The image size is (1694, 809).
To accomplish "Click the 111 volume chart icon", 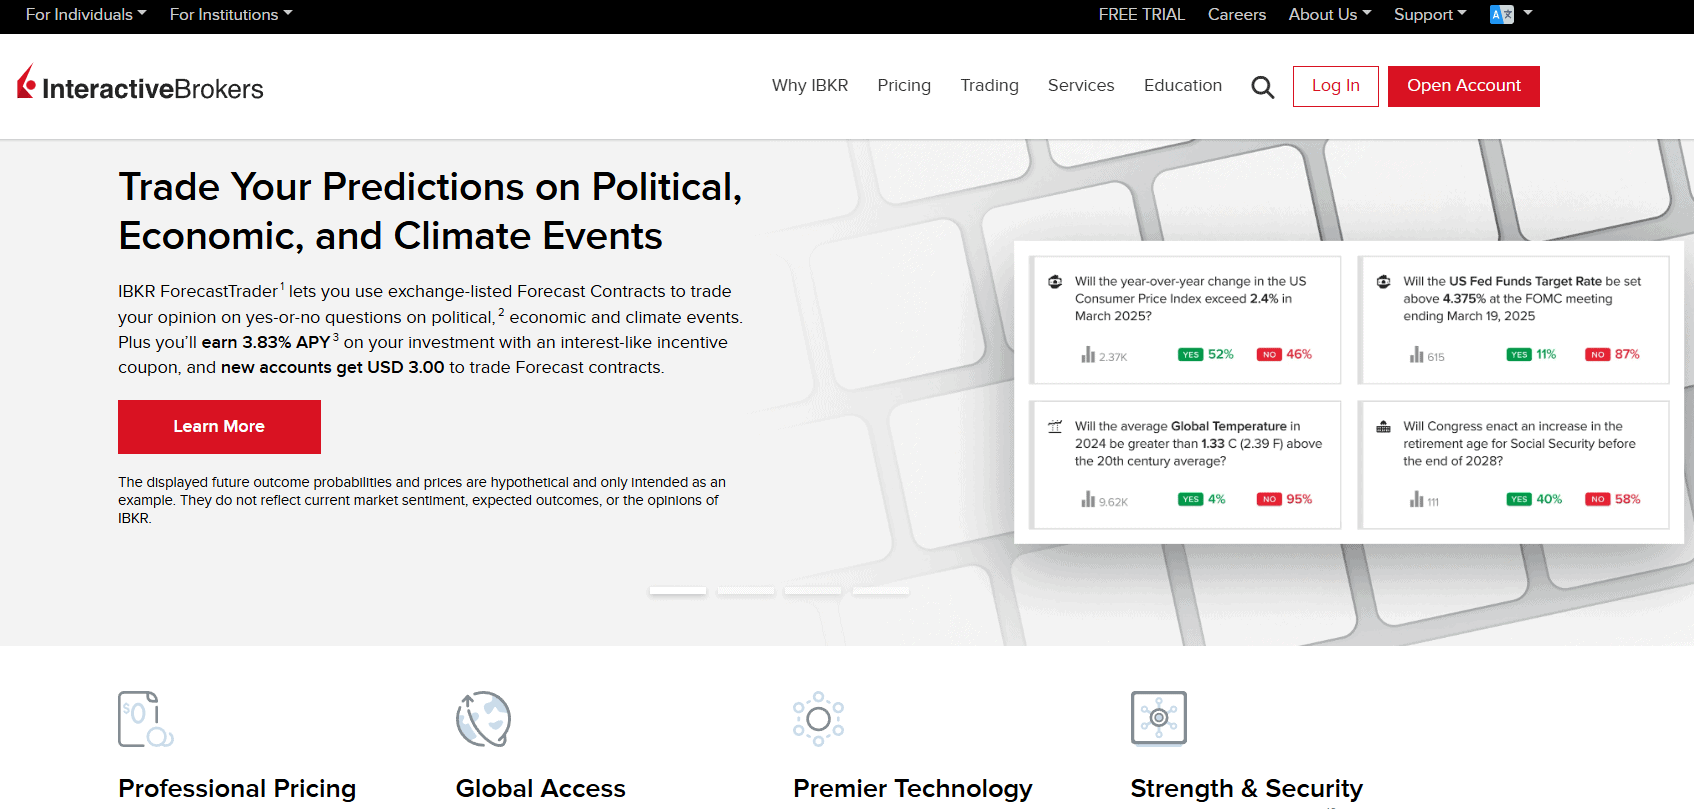I will pos(1417,500).
